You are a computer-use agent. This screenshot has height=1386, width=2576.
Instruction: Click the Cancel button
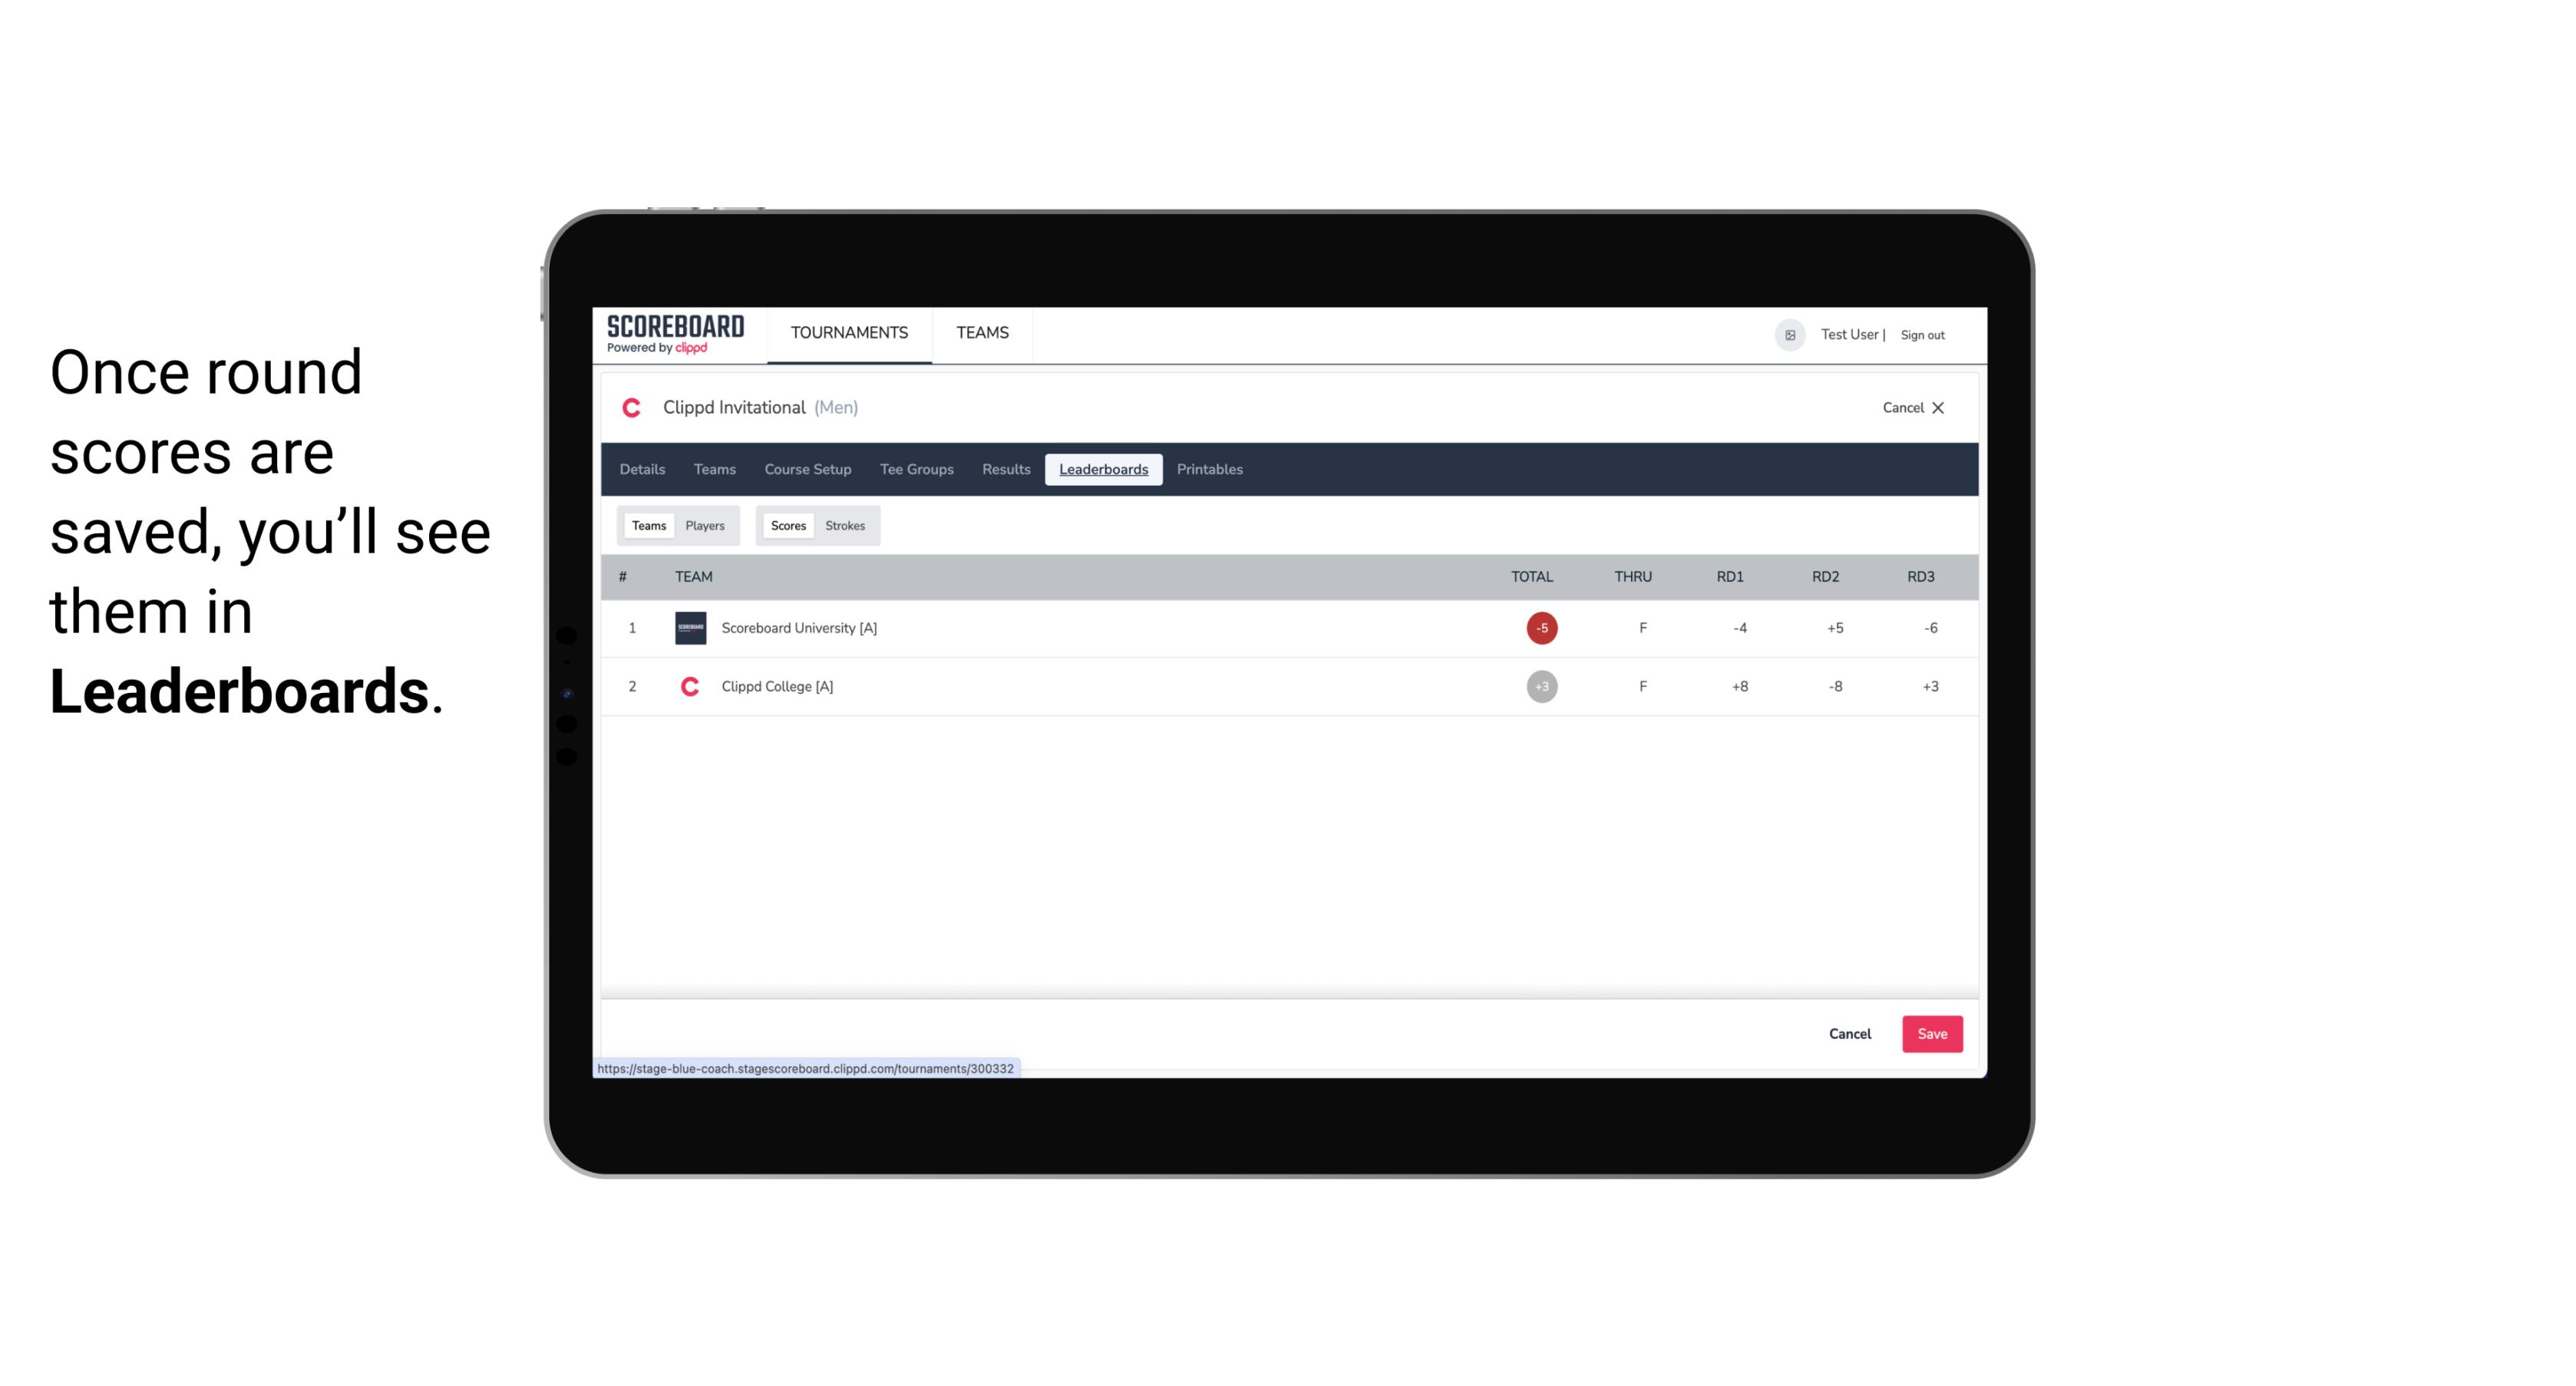click(1849, 1033)
